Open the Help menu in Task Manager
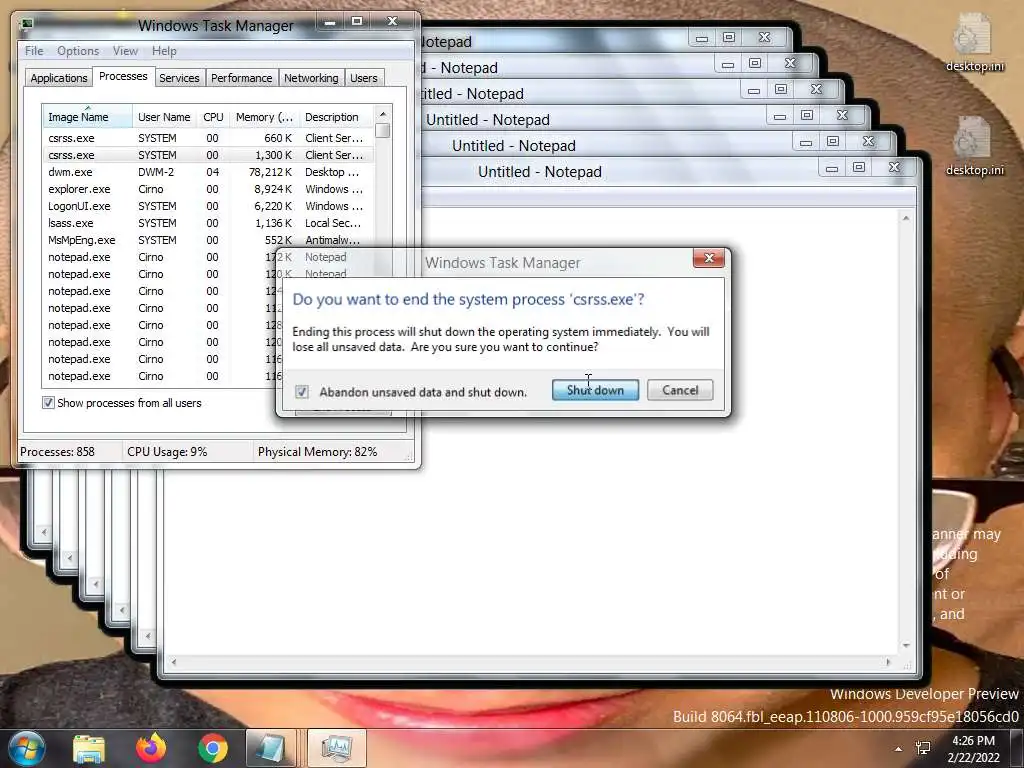Viewport: 1024px width, 768px height. click(164, 51)
